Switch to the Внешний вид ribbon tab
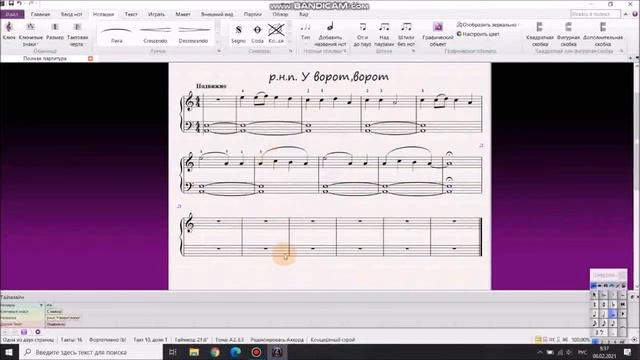The height and width of the screenshot is (360, 640). pyautogui.click(x=217, y=14)
